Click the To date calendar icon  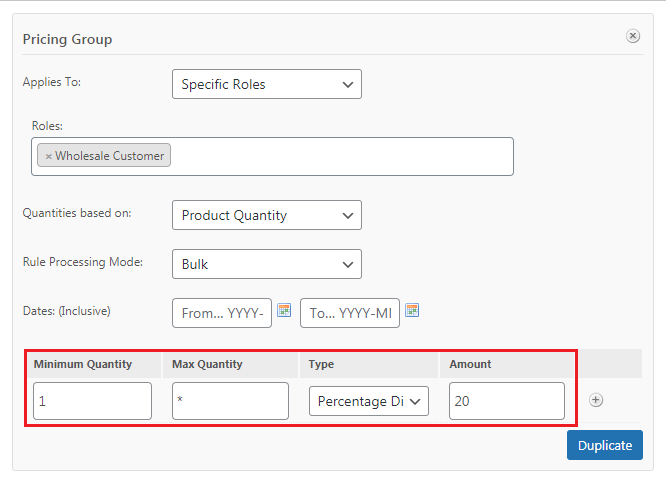tap(412, 310)
